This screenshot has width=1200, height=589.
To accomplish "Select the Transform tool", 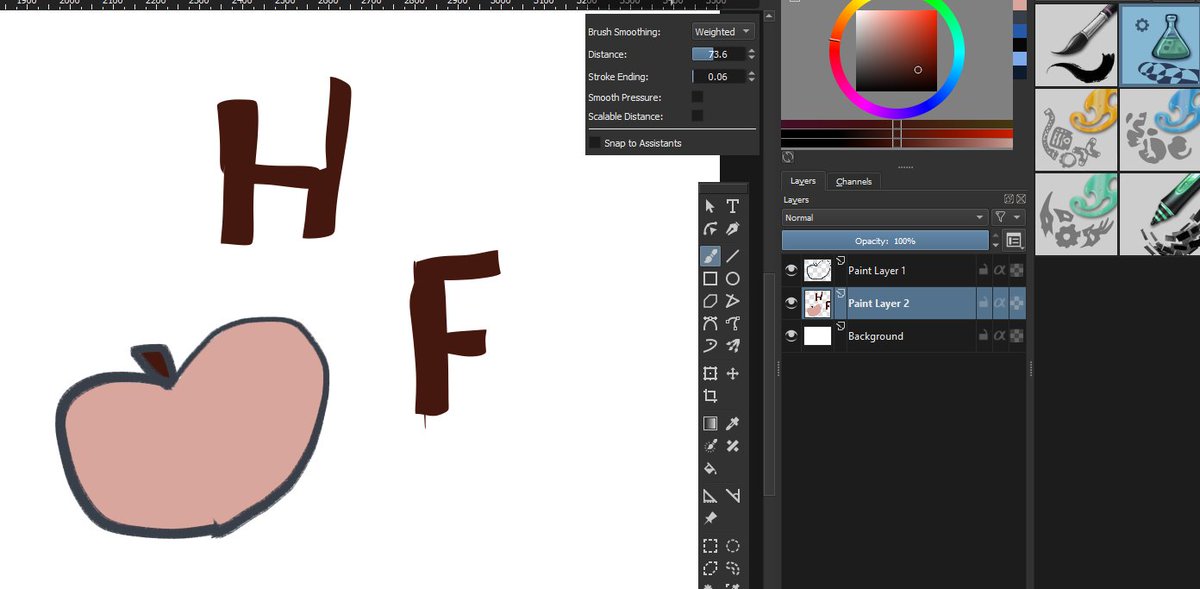I will click(710, 373).
